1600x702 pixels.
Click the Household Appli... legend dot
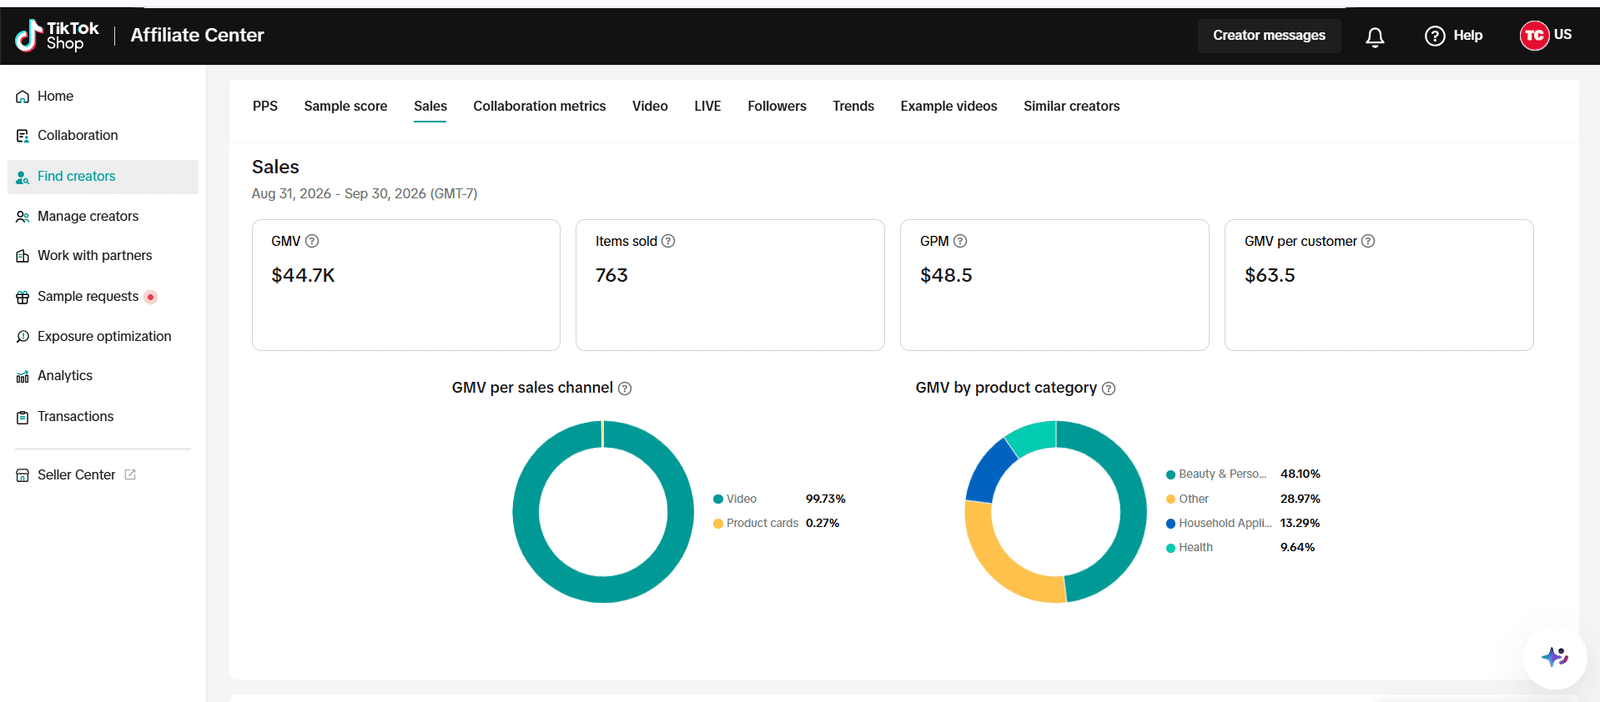[x=1171, y=523]
